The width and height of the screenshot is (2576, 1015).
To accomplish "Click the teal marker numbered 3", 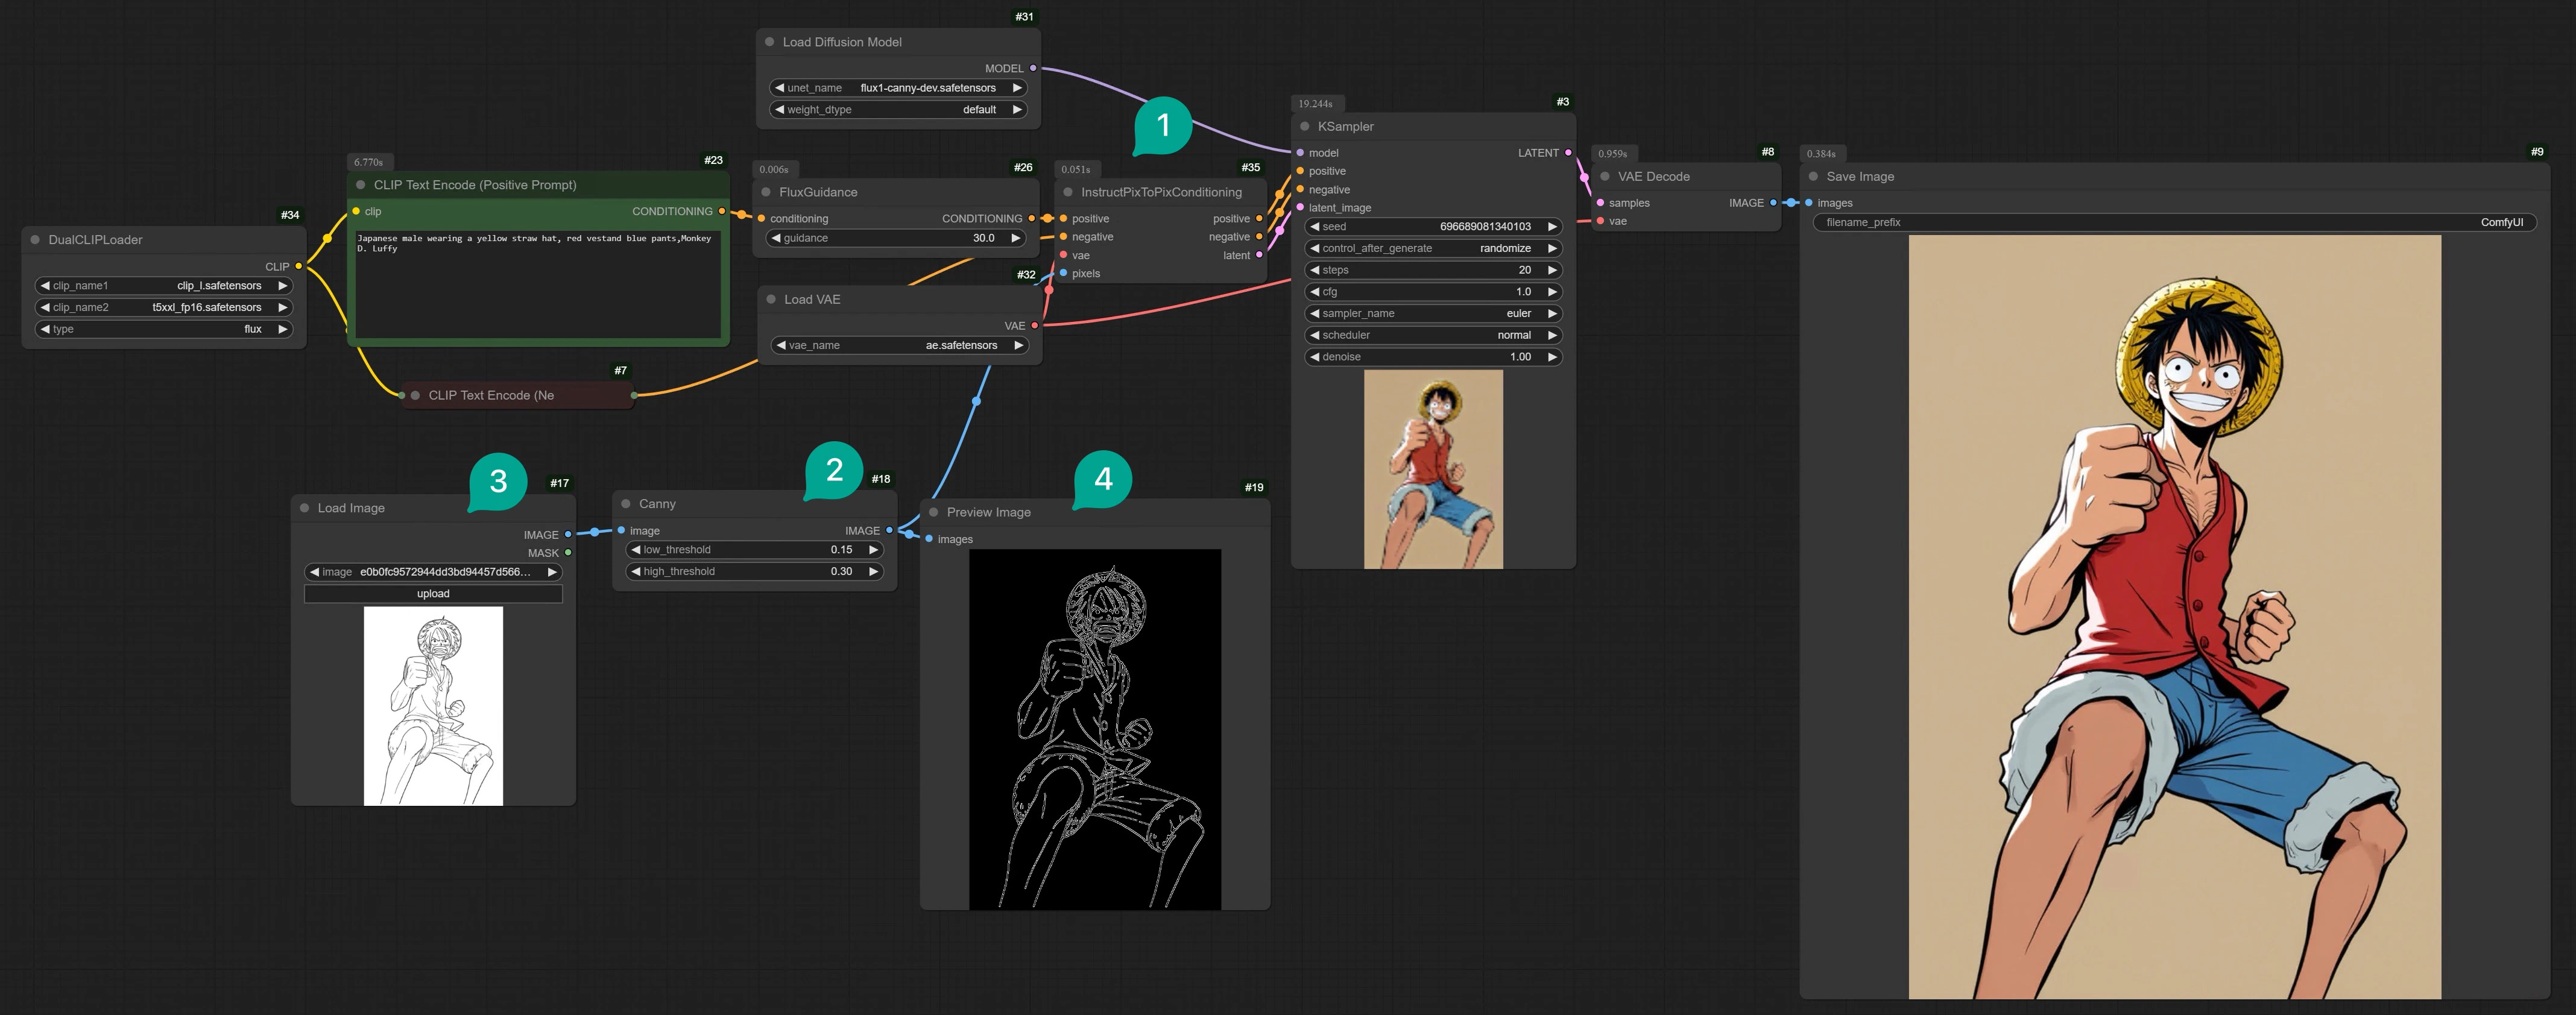I will pos(498,482).
